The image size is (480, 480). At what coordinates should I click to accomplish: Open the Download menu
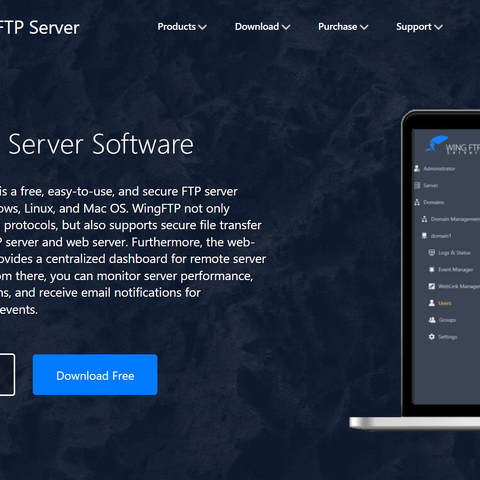pos(262,27)
